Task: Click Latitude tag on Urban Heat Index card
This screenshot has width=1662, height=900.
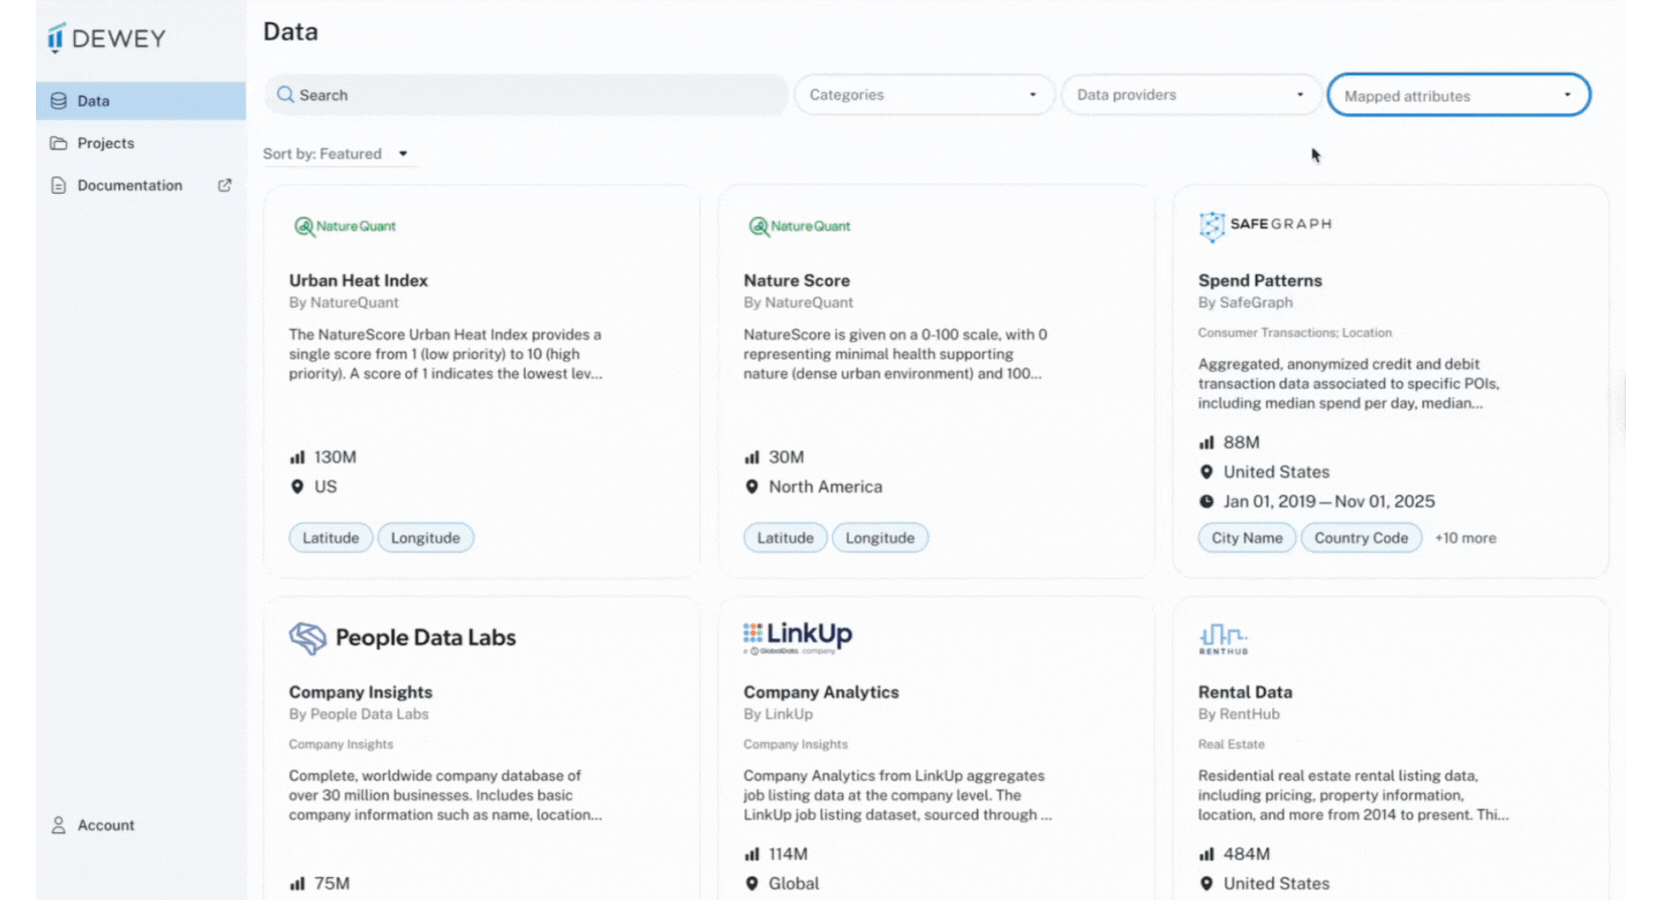Action: point(331,538)
